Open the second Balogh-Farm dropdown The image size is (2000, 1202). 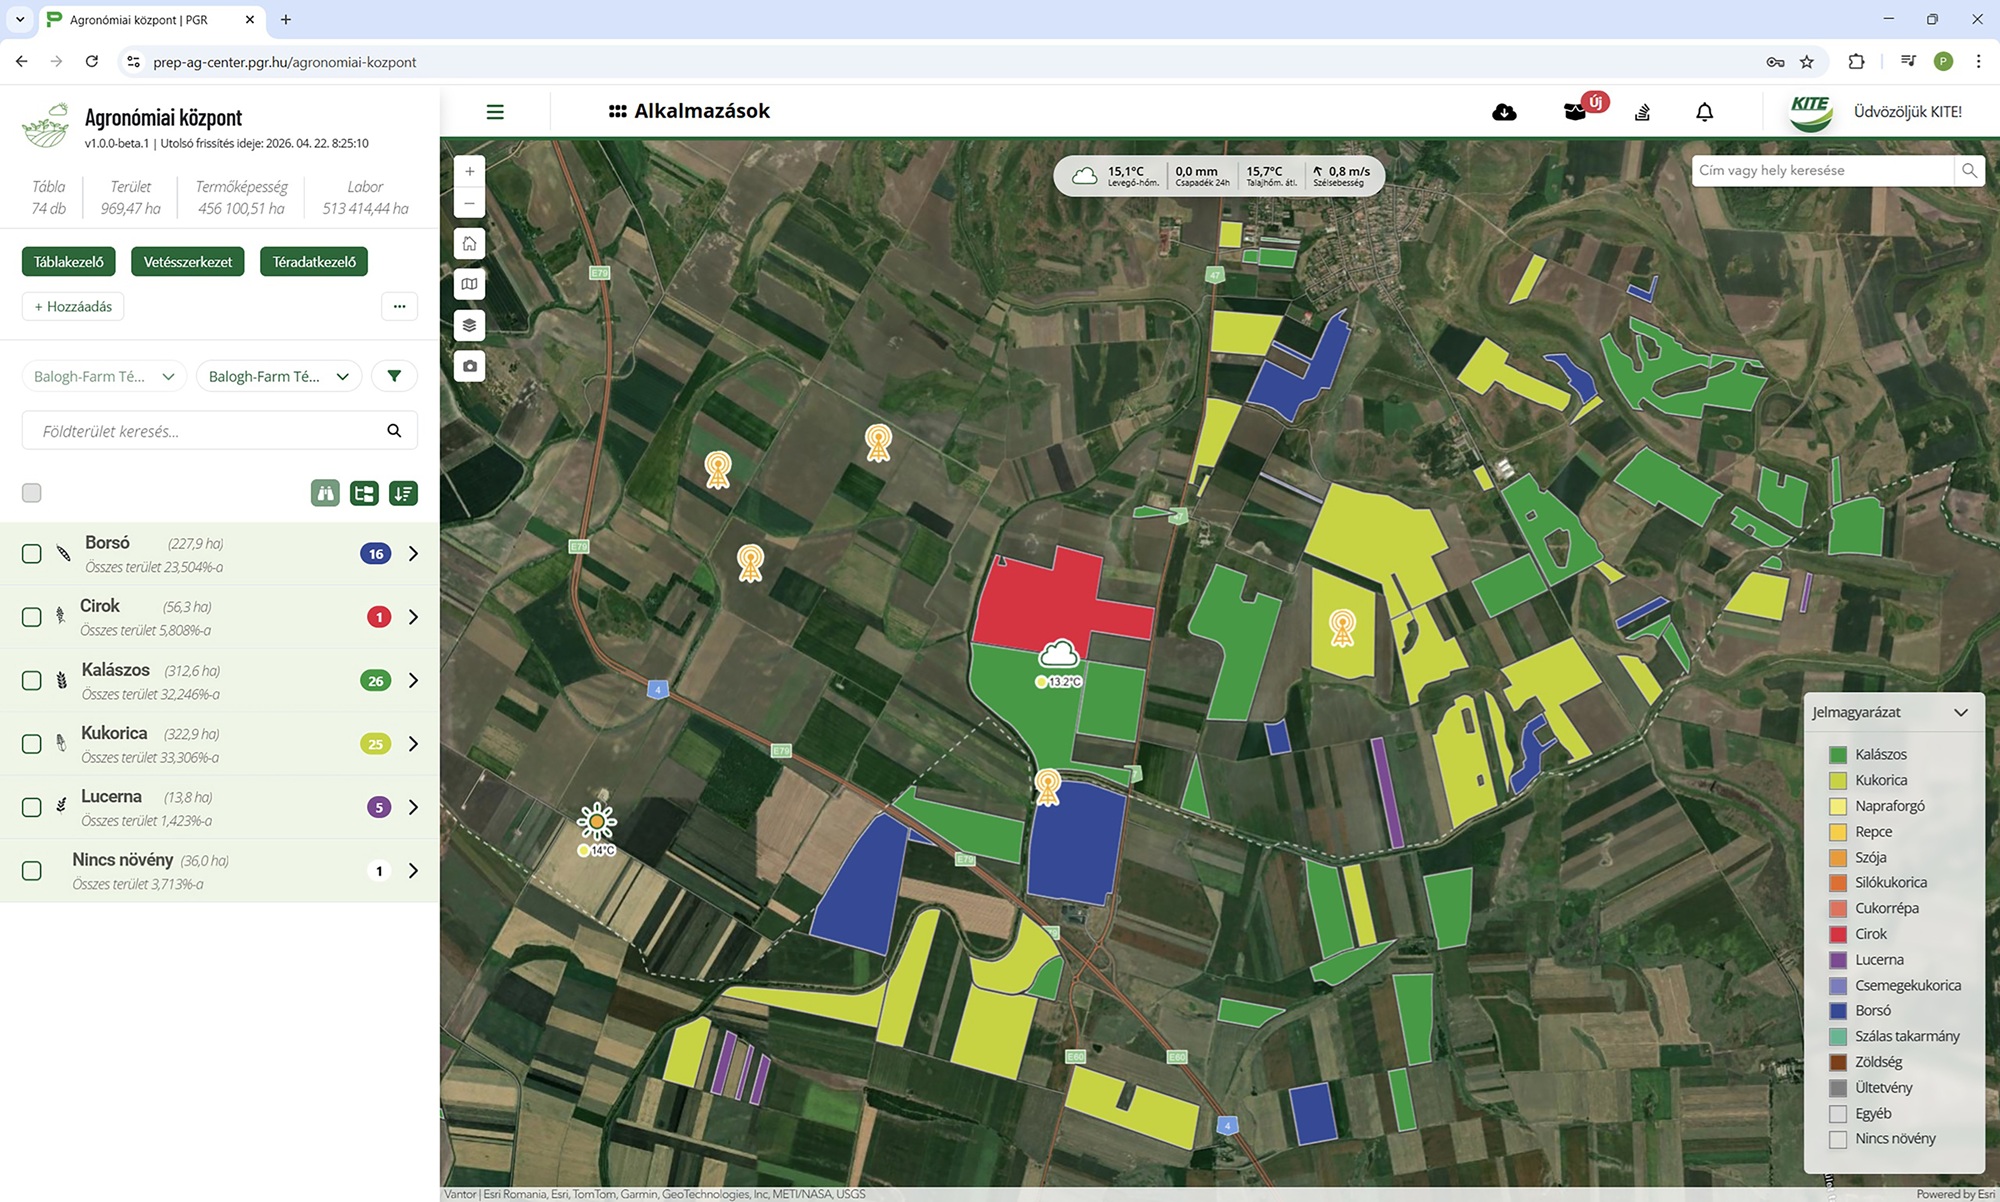pos(279,376)
